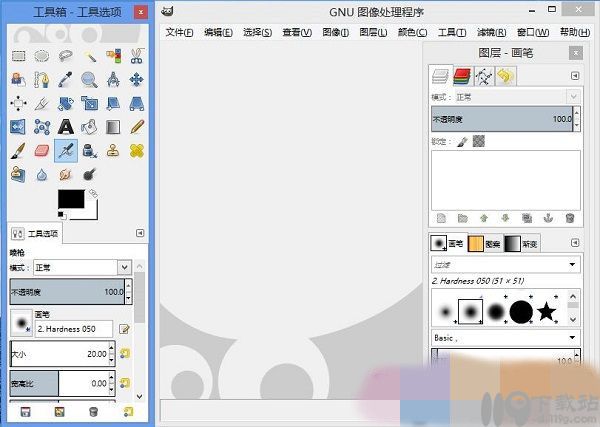
Task: Select the Blur/Sharpen droplet tool
Action: [42, 175]
